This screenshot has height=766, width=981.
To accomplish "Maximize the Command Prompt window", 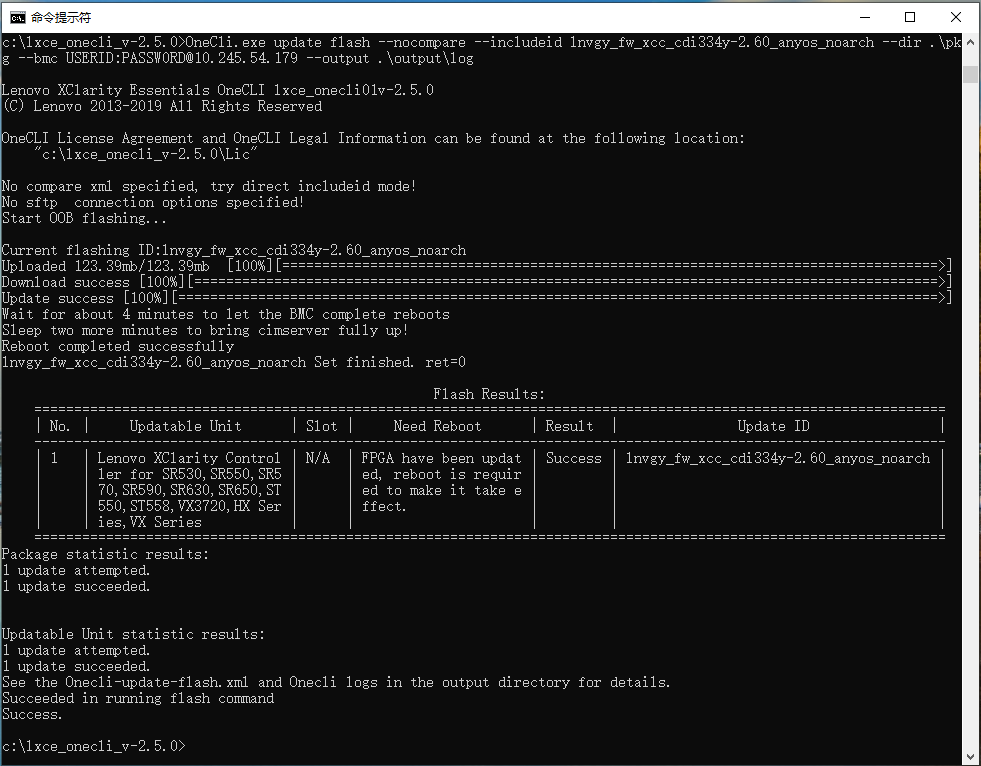I will point(910,18).
